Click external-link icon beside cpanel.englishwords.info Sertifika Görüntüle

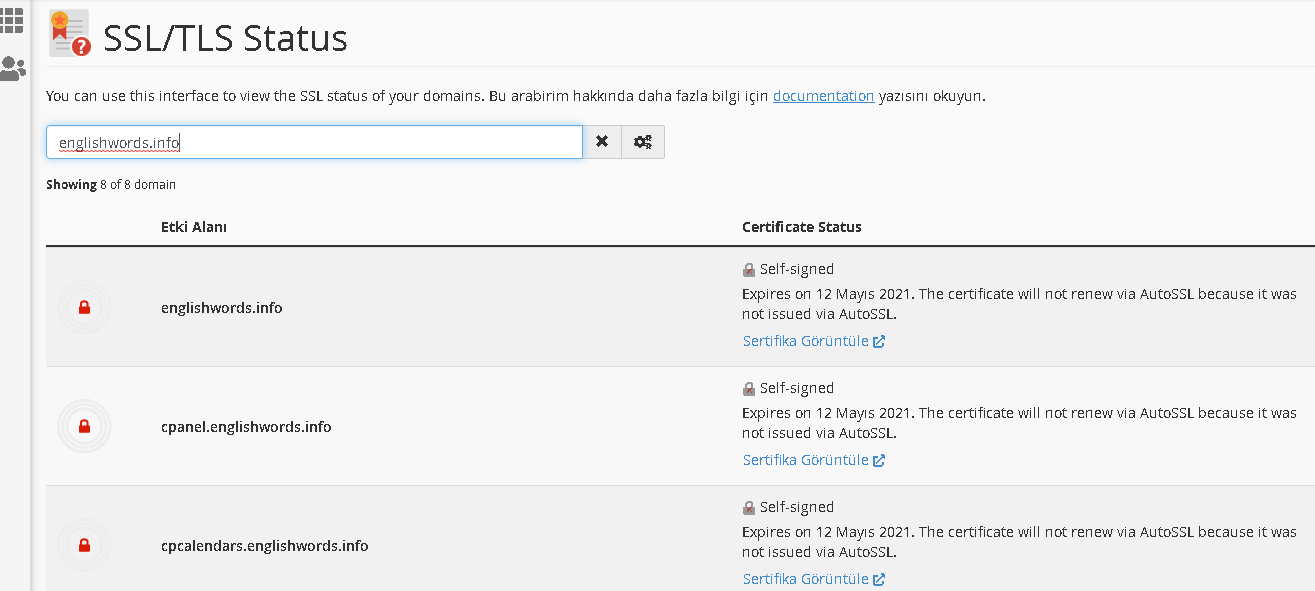click(x=879, y=460)
